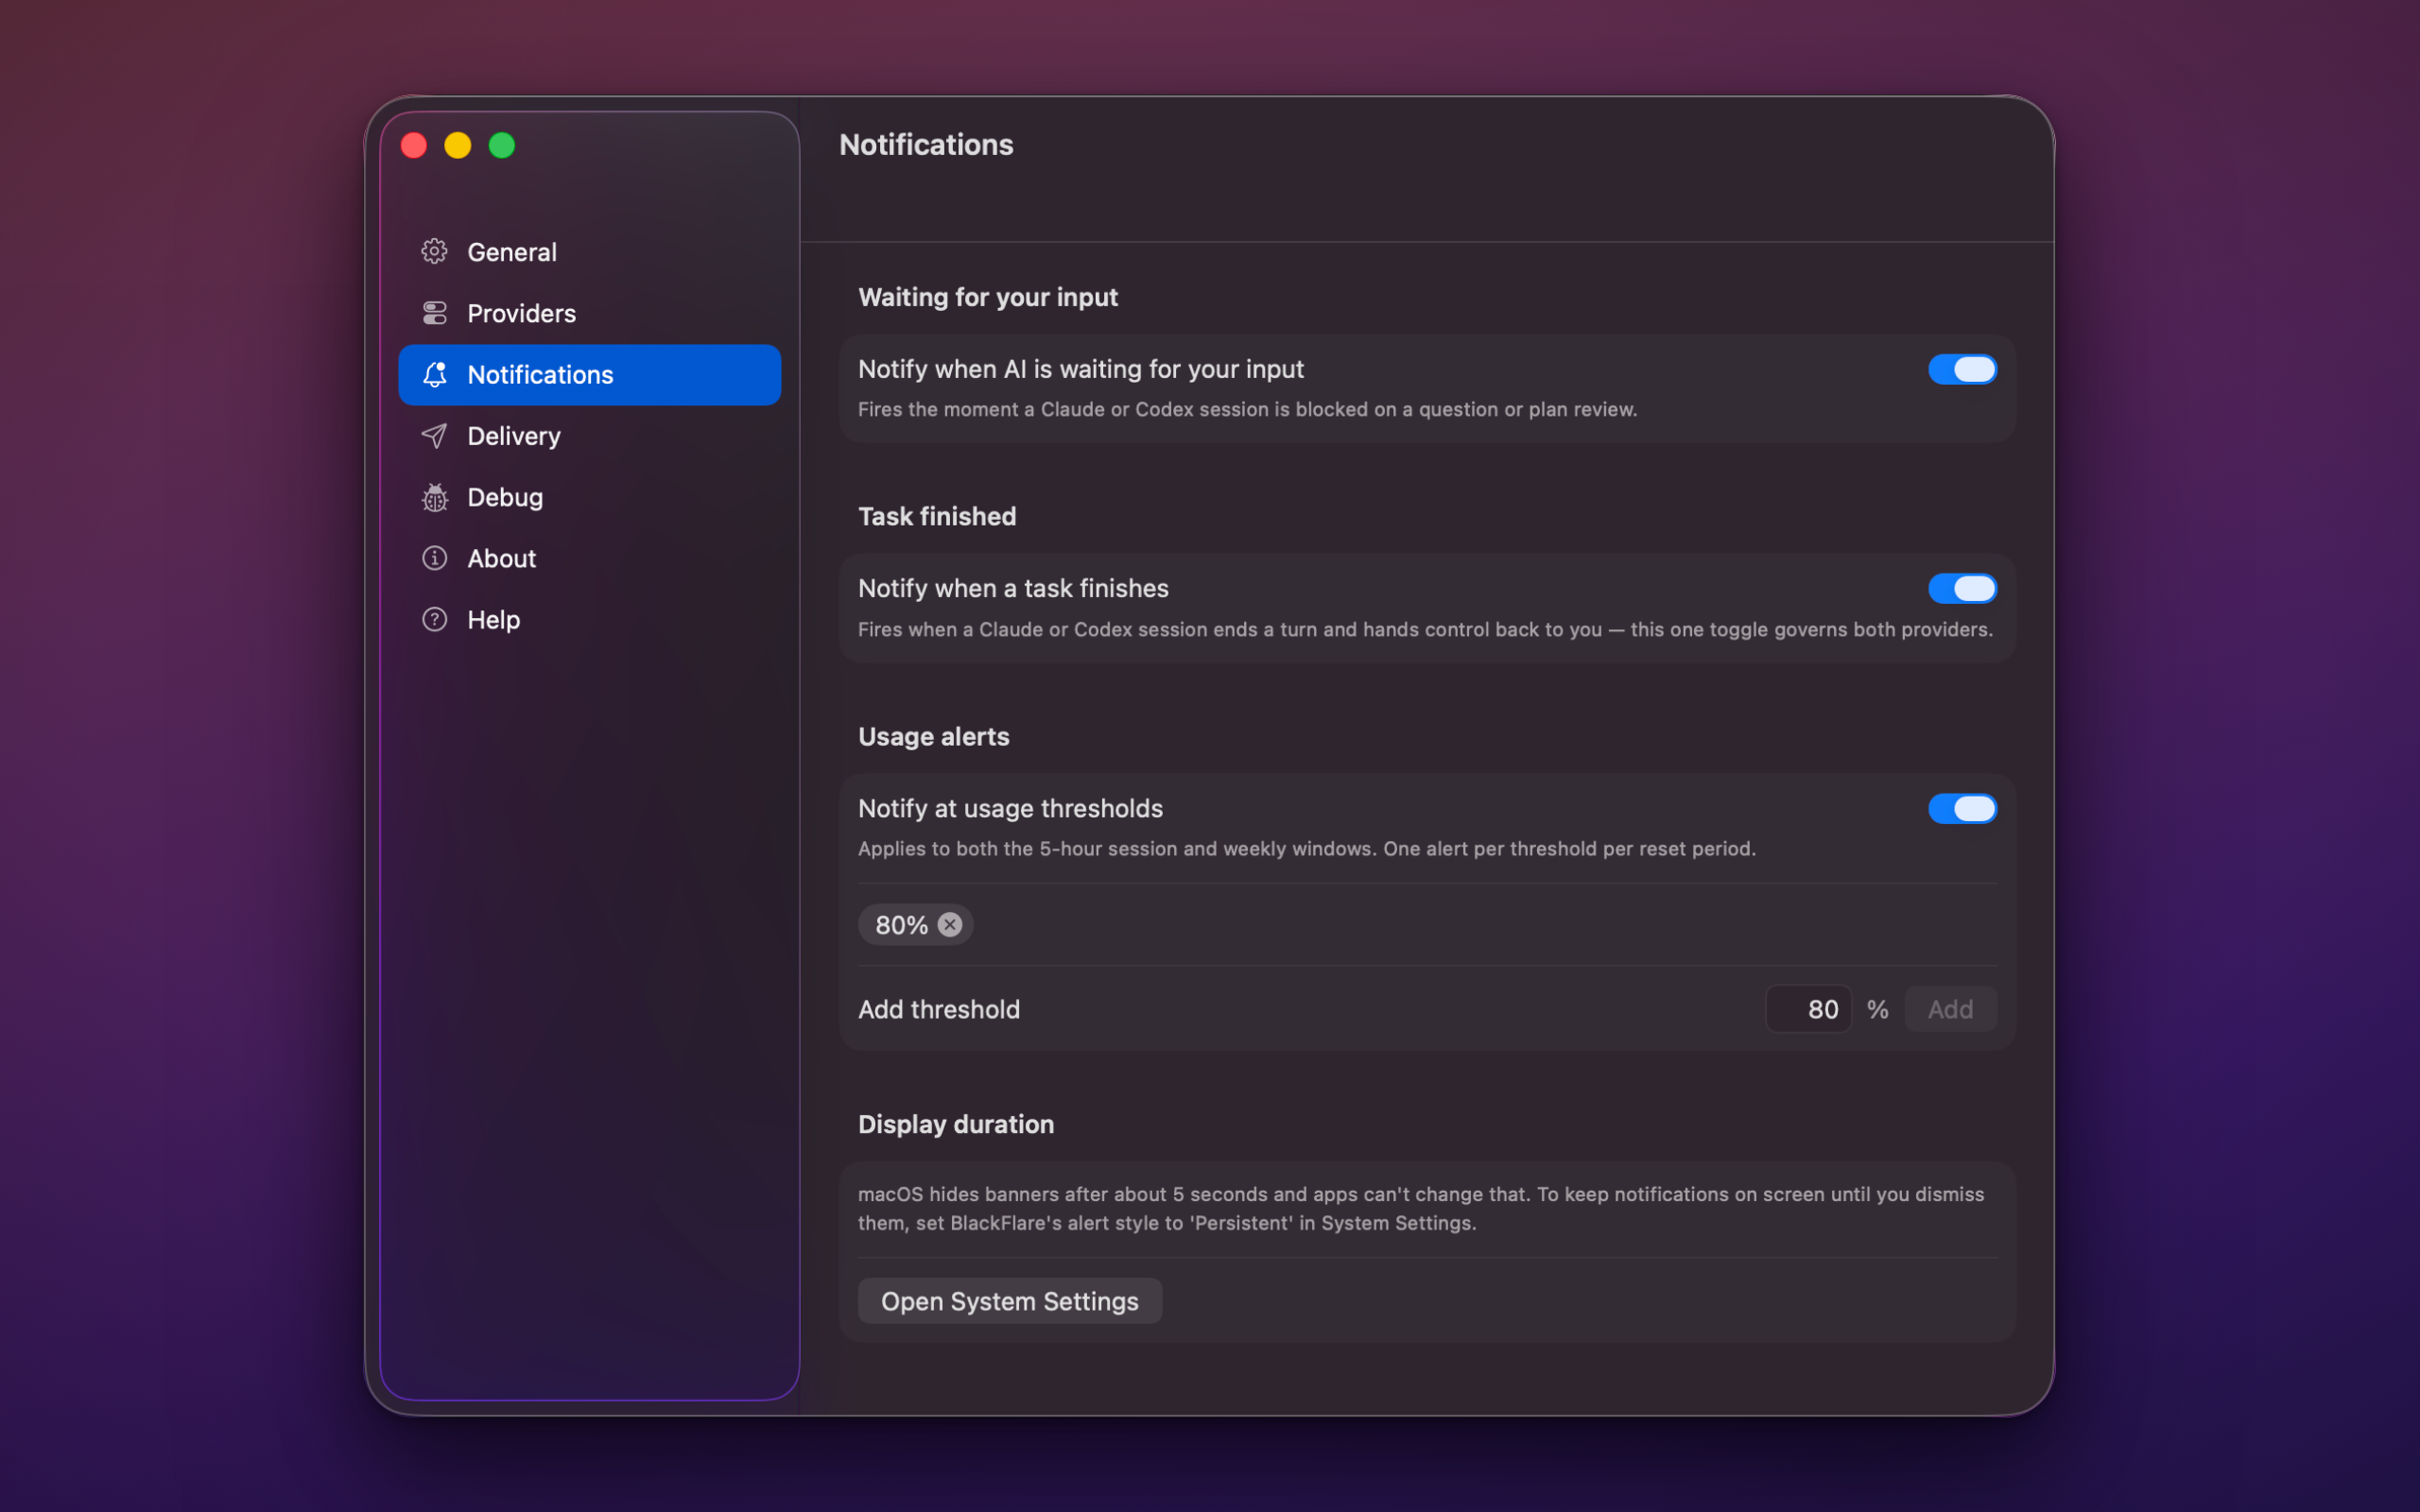Remove the 80% threshold chip

950,925
